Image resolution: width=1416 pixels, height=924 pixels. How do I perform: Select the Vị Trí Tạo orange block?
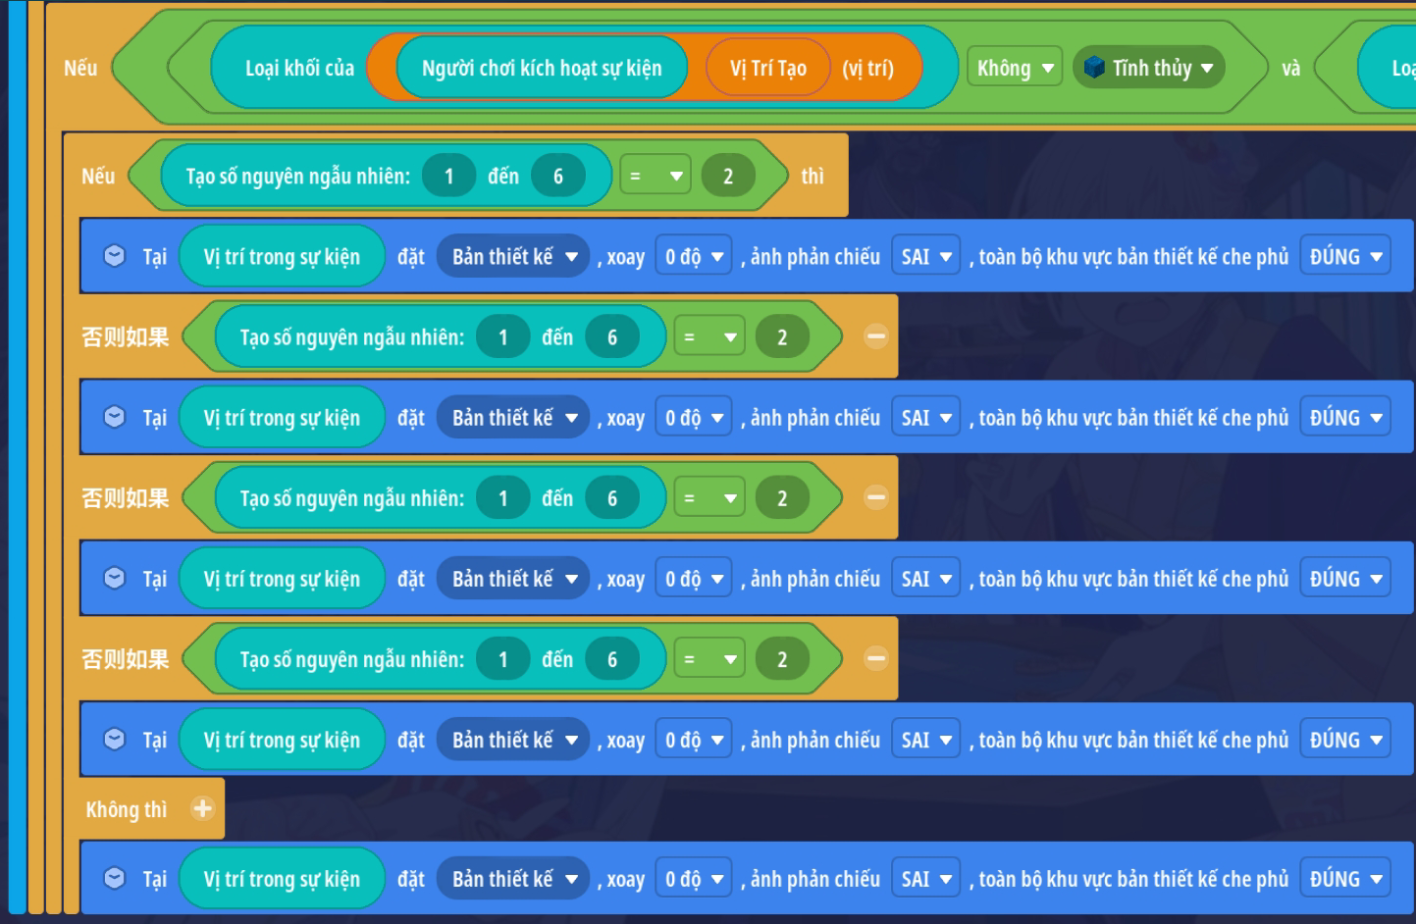coord(767,68)
